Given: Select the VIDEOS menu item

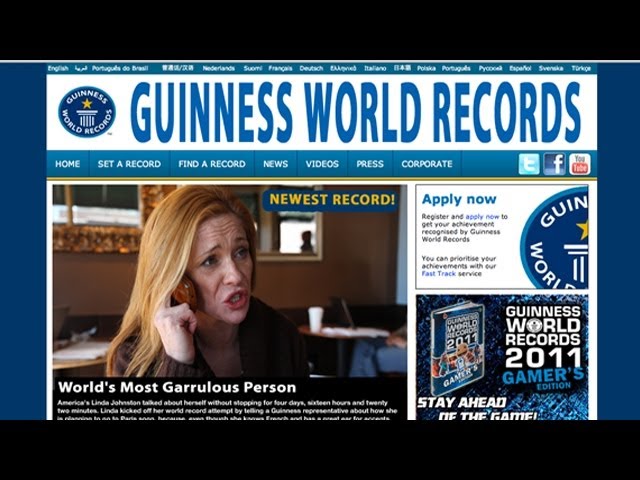Looking at the screenshot, I should coord(322,164).
